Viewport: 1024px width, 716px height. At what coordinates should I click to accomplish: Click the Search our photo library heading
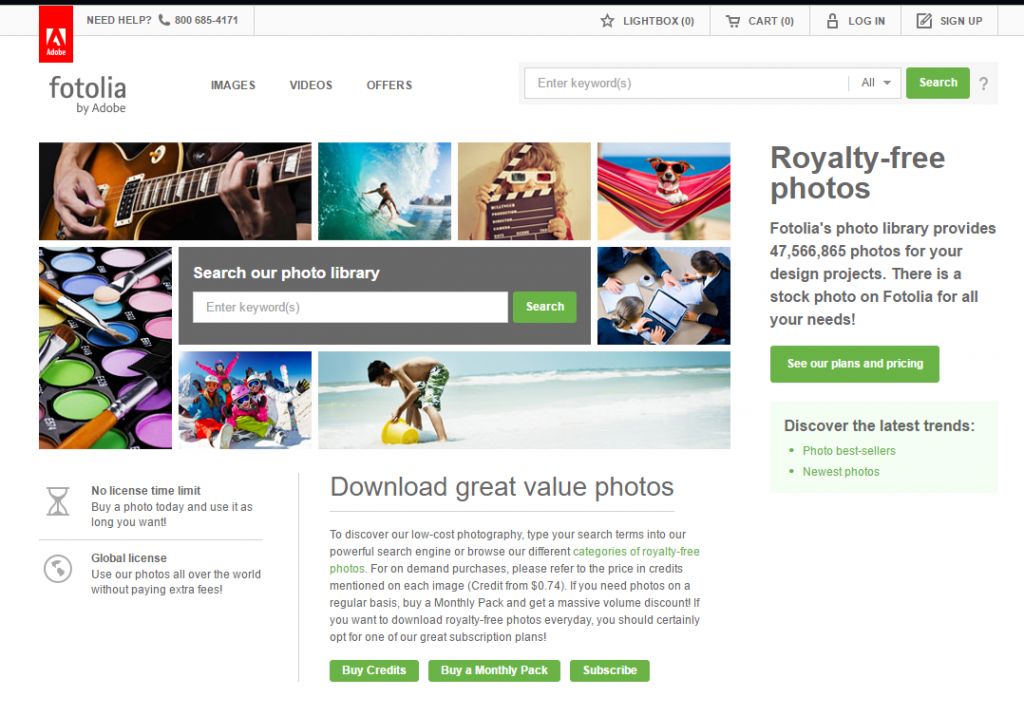click(x=286, y=273)
